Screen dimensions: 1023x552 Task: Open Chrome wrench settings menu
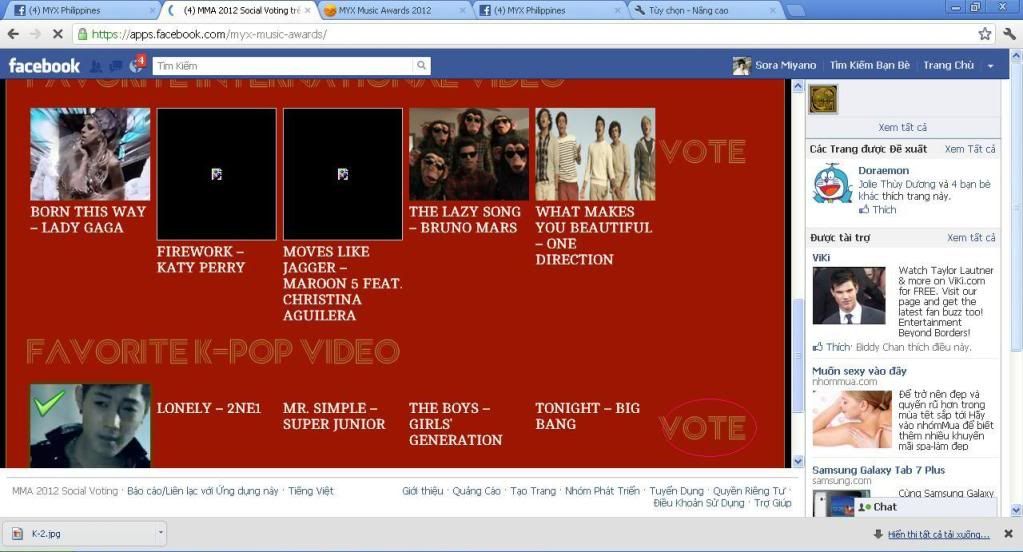1009,34
